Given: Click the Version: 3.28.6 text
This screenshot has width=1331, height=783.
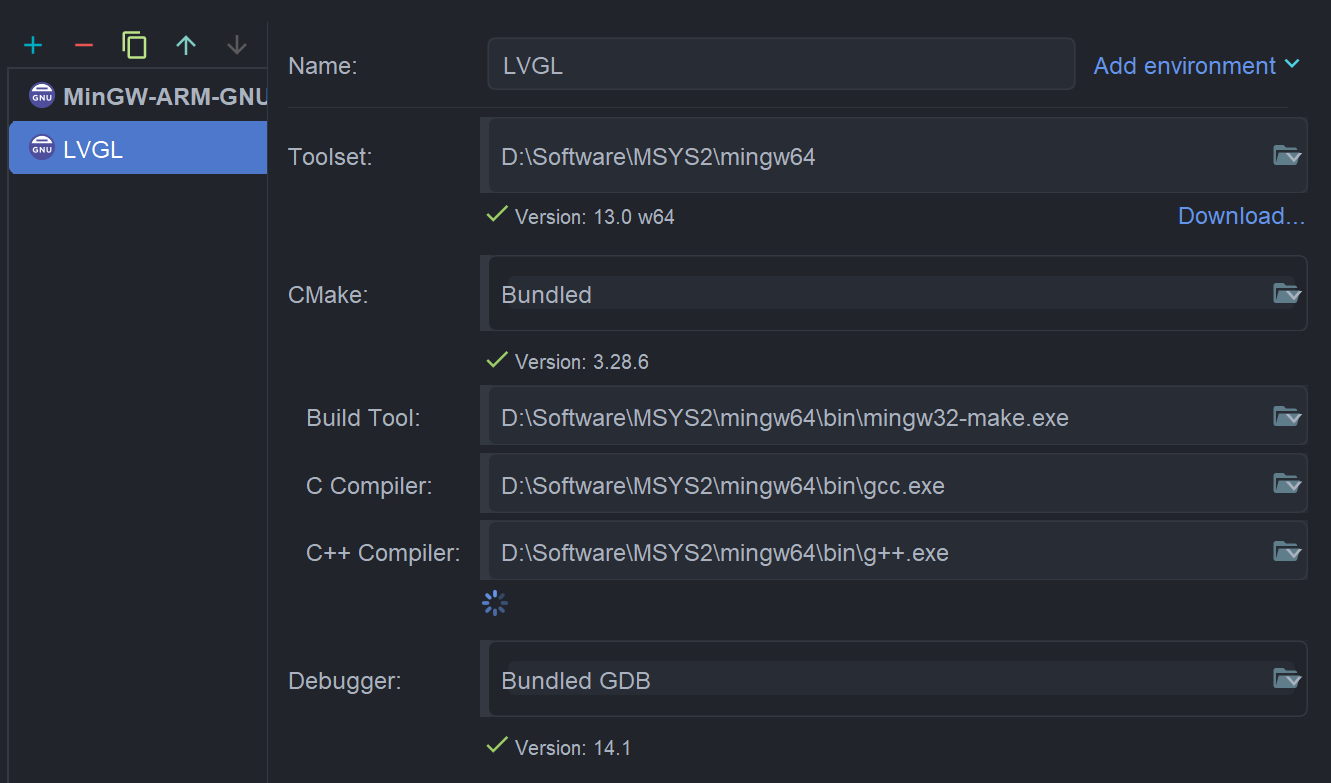Looking at the screenshot, I should [x=581, y=362].
